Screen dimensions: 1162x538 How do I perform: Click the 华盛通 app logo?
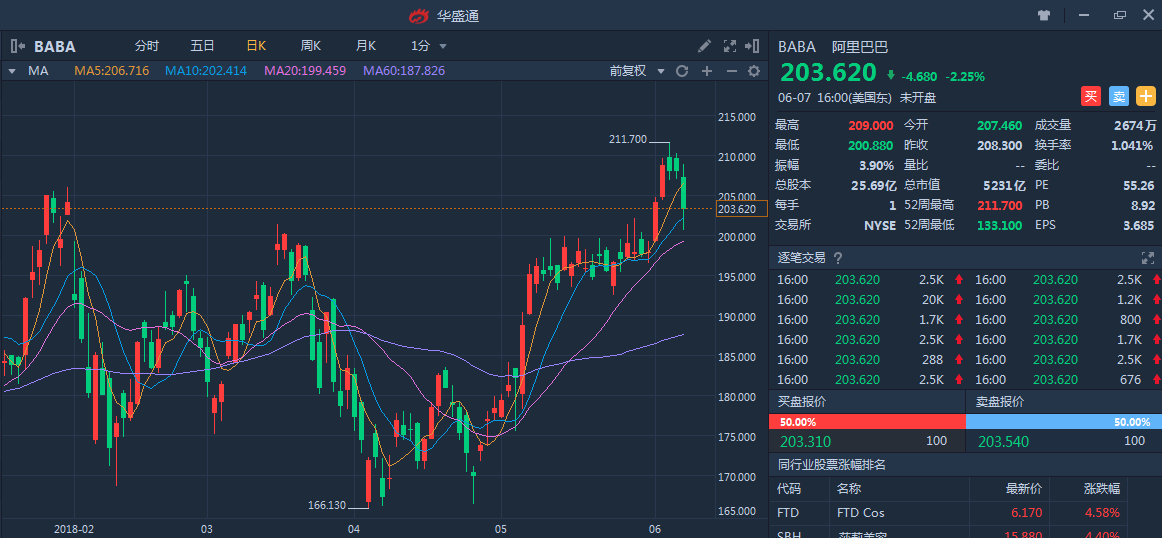pos(419,16)
